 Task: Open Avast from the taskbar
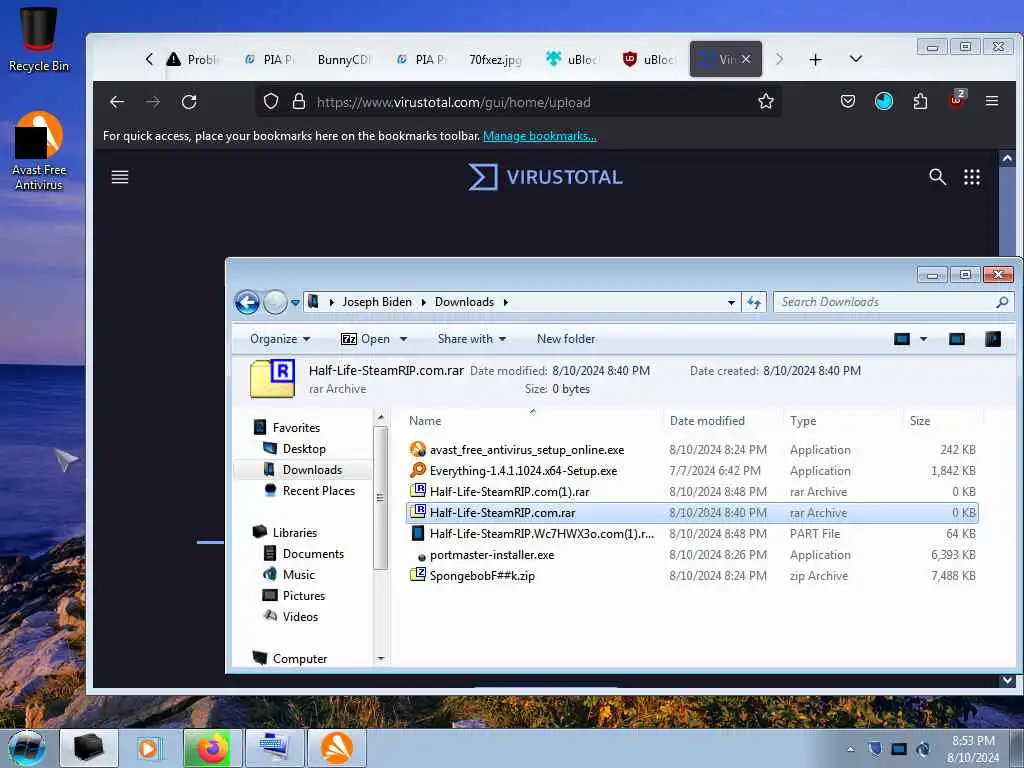(336, 748)
